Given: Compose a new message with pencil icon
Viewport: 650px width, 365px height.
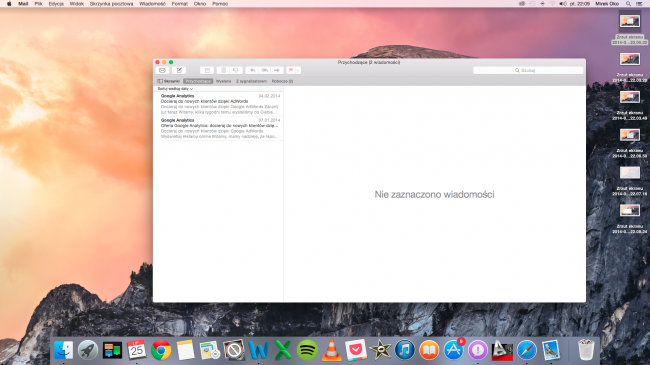Looking at the screenshot, I should tap(179, 71).
